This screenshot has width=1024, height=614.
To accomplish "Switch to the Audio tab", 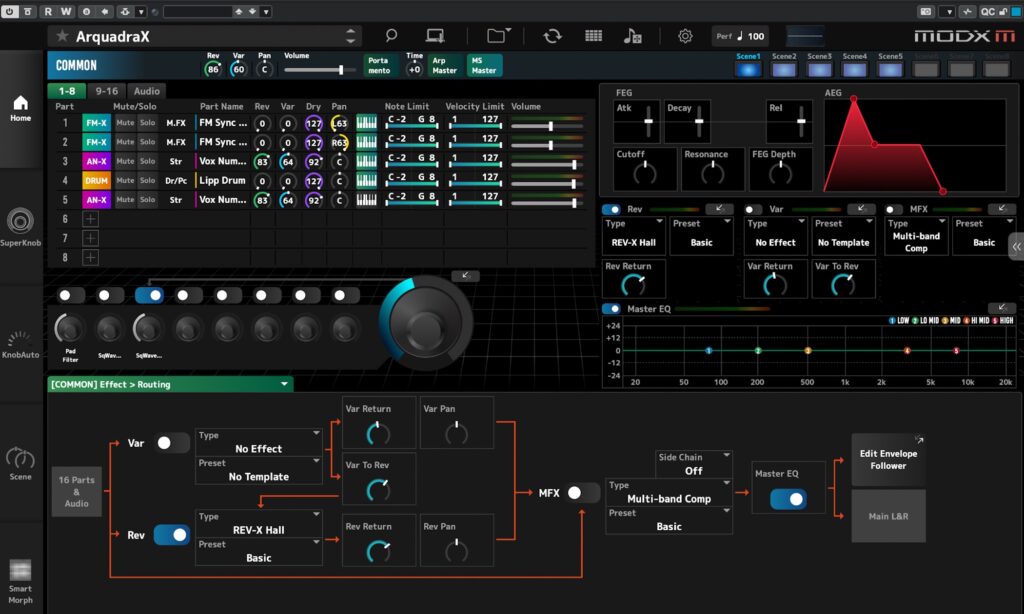I will click(147, 91).
